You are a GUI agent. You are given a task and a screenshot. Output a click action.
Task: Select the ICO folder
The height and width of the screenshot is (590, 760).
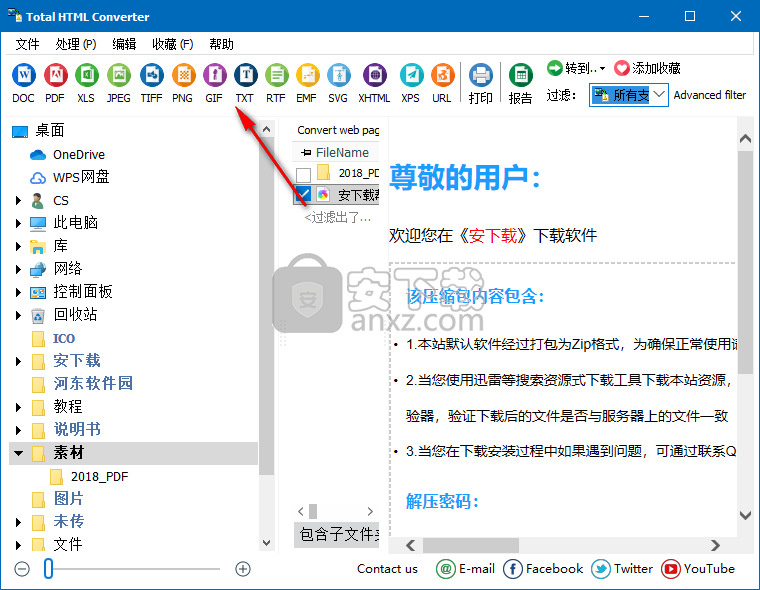click(63, 338)
